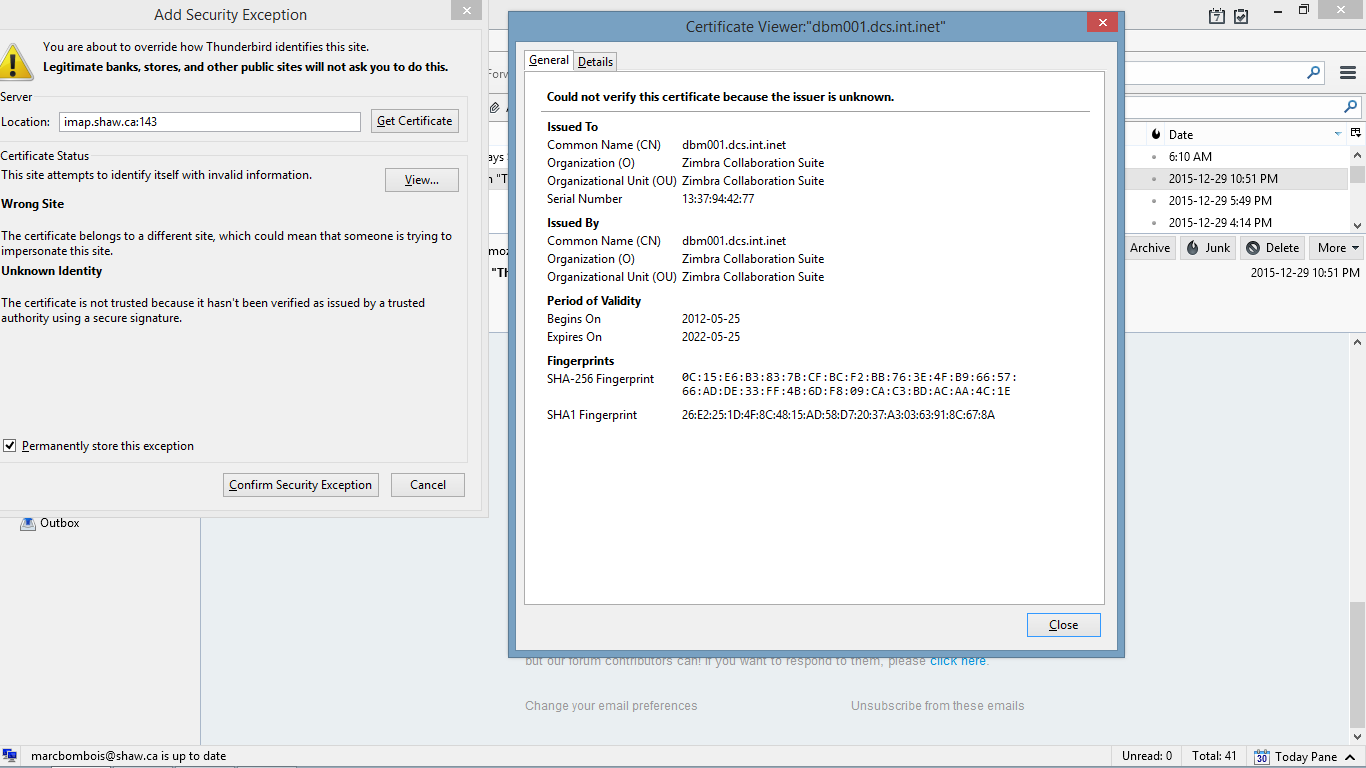The width and height of the screenshot is (1366, 768).
Task: Click the attachment paperclip icon behind the dialog
Action: click(x=494, y=107)
